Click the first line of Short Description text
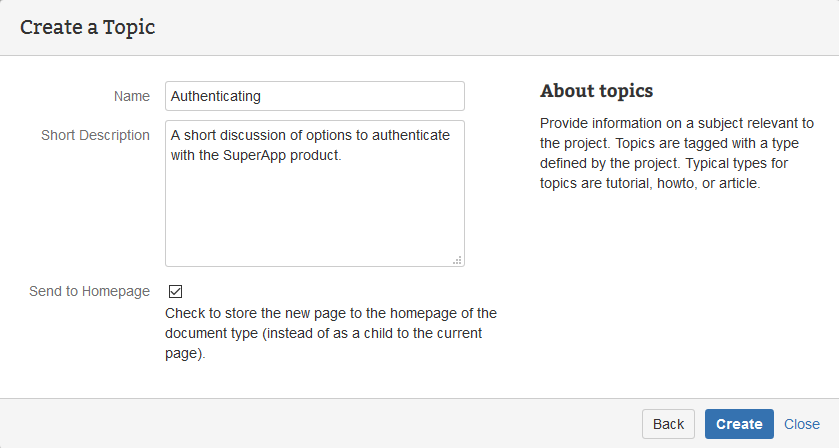The image size is (839, 448). pos(310,135)
